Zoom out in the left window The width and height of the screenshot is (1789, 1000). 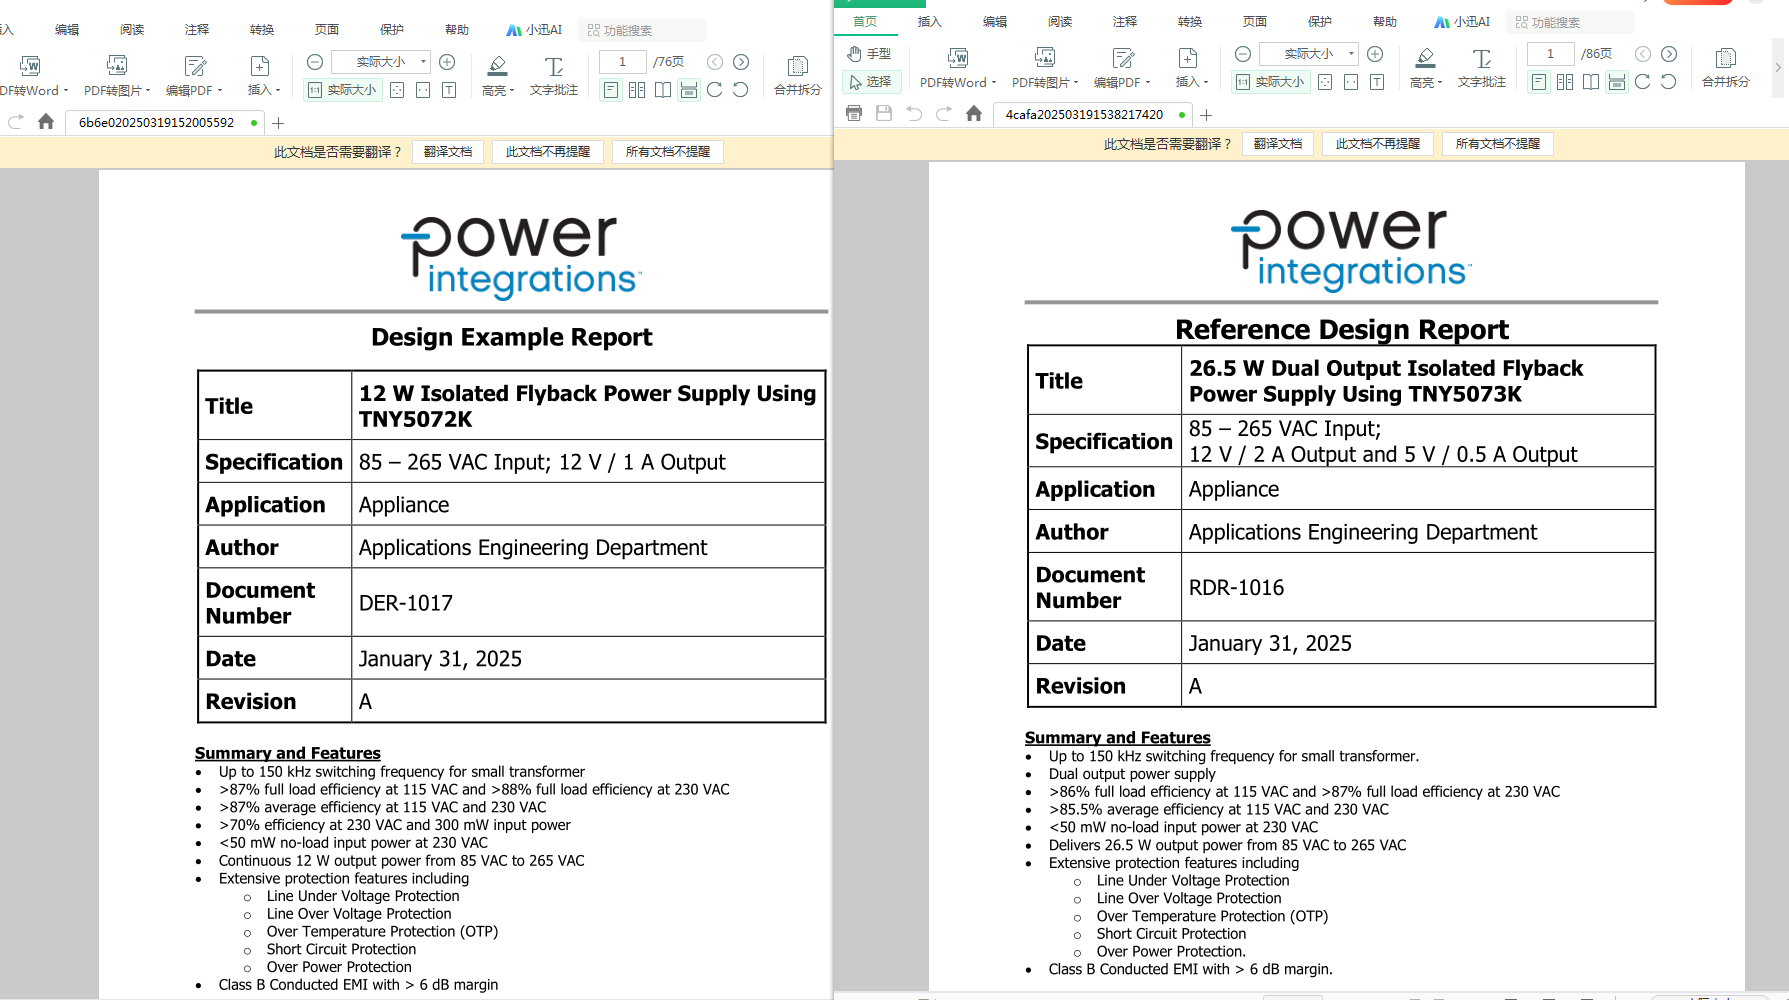315,62
